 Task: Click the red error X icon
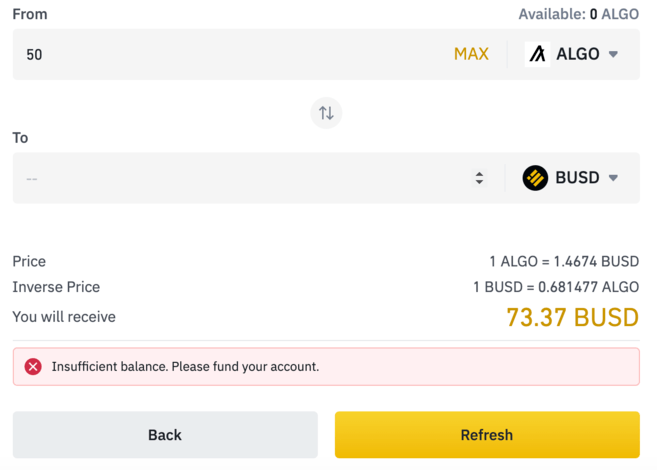33,367
